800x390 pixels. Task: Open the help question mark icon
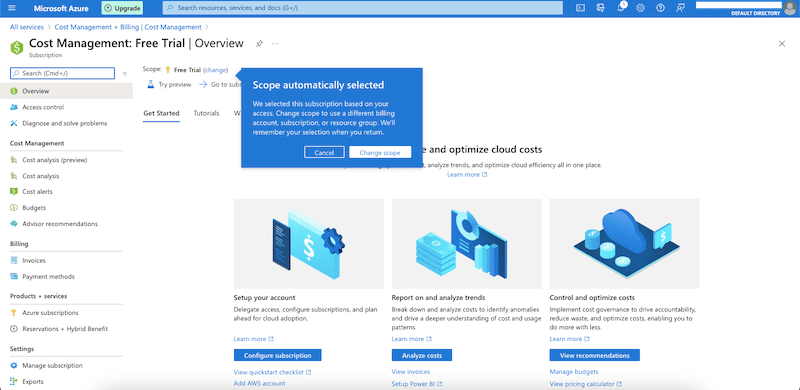660,8
